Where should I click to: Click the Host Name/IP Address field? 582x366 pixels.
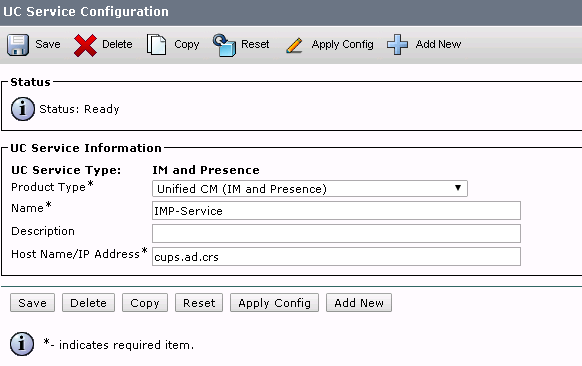(336, 256)
